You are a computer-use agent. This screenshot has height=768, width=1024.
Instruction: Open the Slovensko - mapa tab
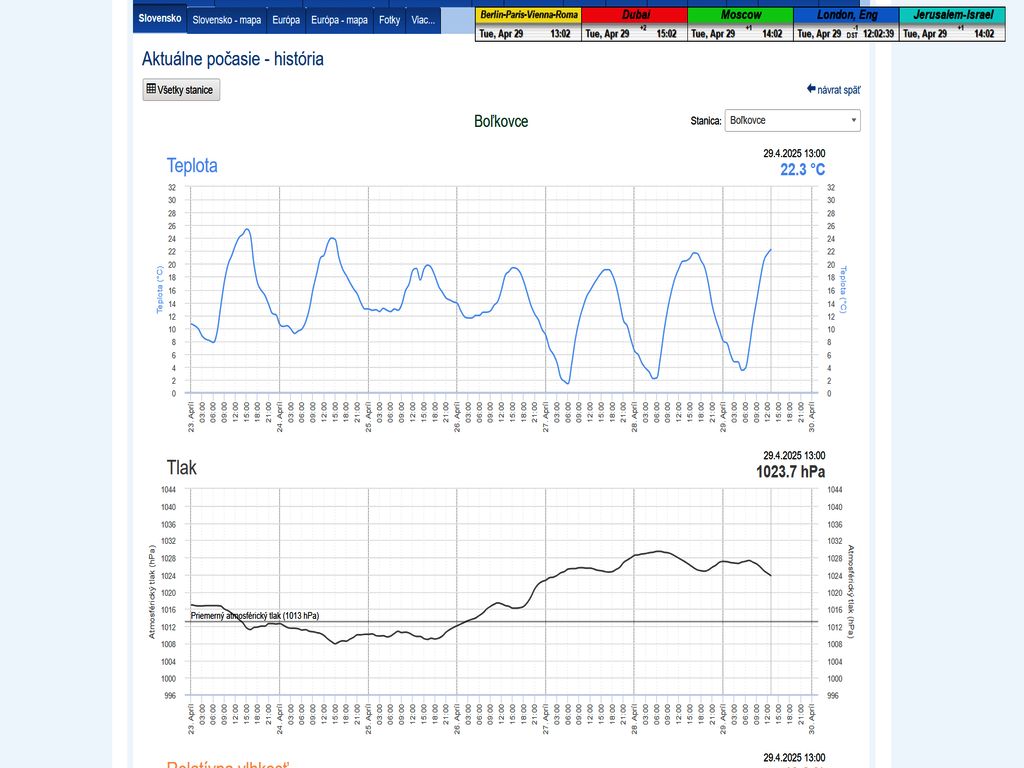pos(225,19)
